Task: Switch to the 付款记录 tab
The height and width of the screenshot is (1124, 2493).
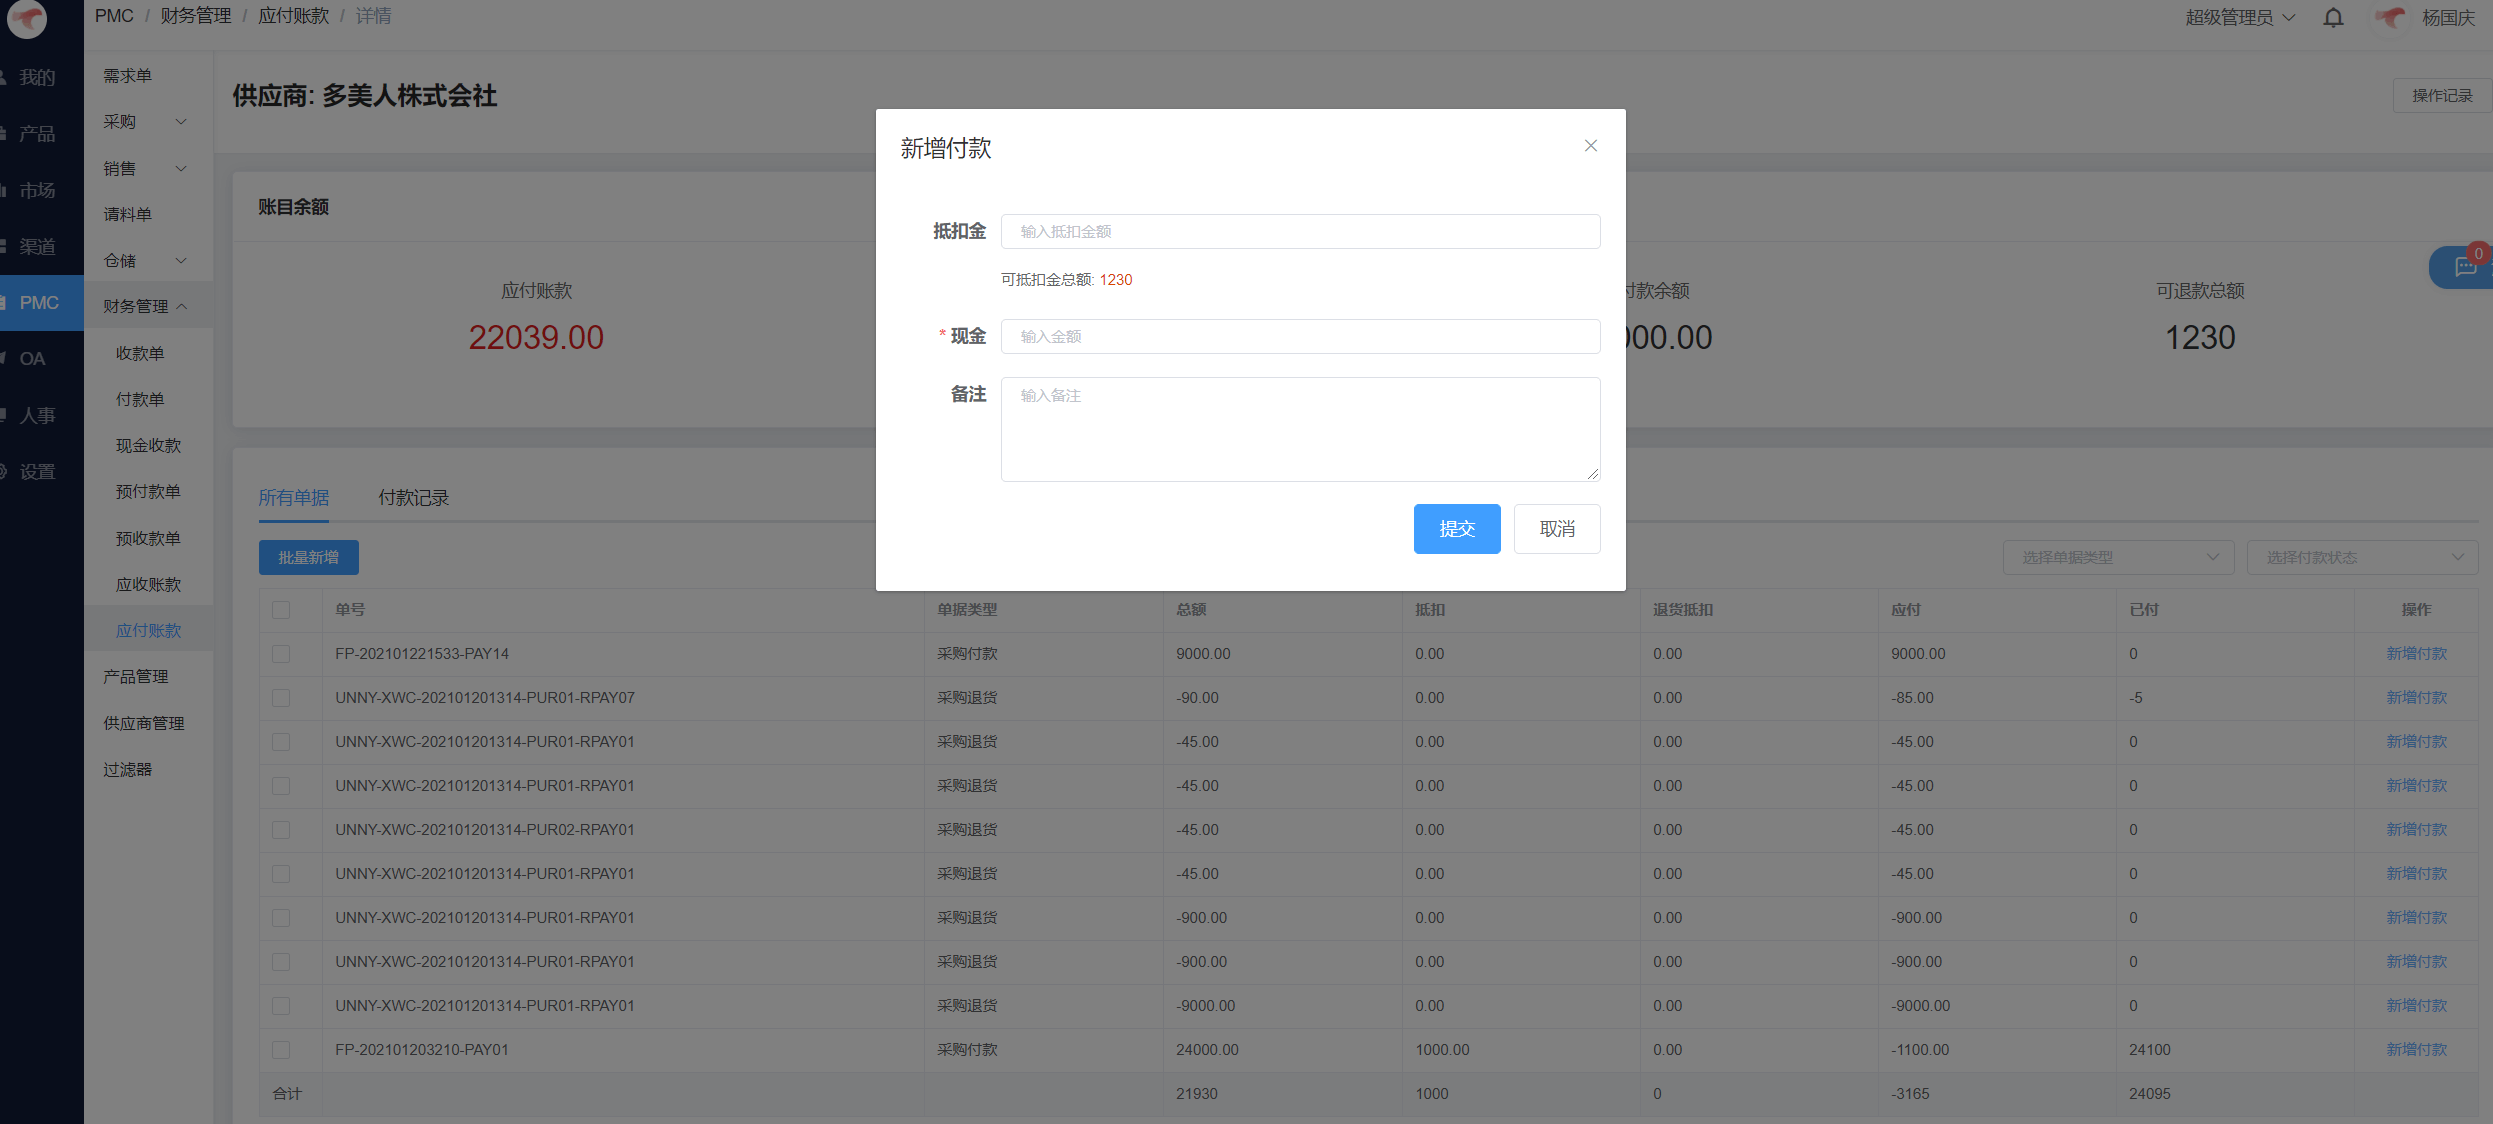Action: (x=413, y=498)
